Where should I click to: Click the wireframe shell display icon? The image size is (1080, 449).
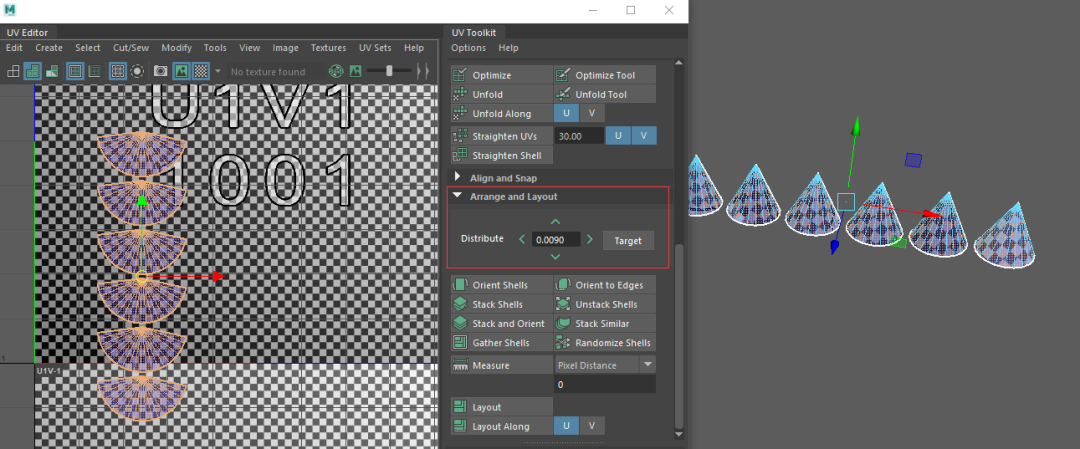tap(13, 71)
